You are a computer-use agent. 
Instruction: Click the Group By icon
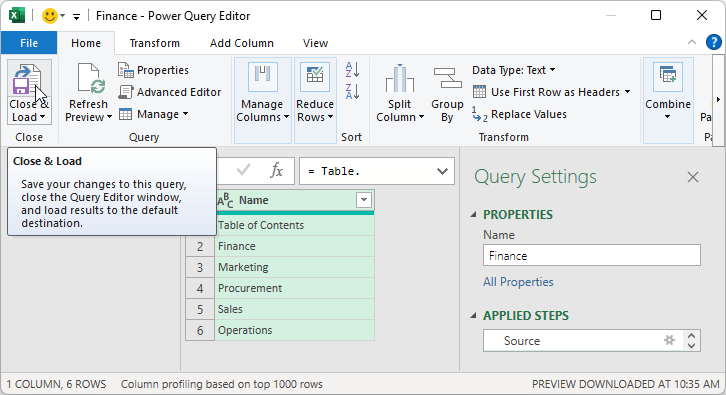click(447, 78)
